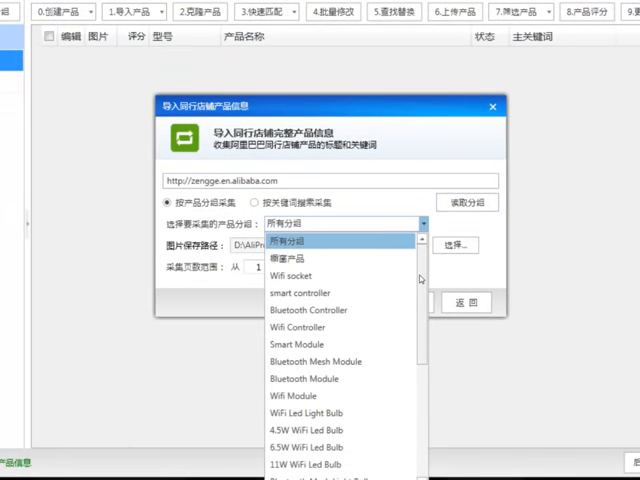Image resolution: width=640 pixels, height=480 pixels.
Task: Open the 1.导入产品 dropdown button
Action: [134, 12]
